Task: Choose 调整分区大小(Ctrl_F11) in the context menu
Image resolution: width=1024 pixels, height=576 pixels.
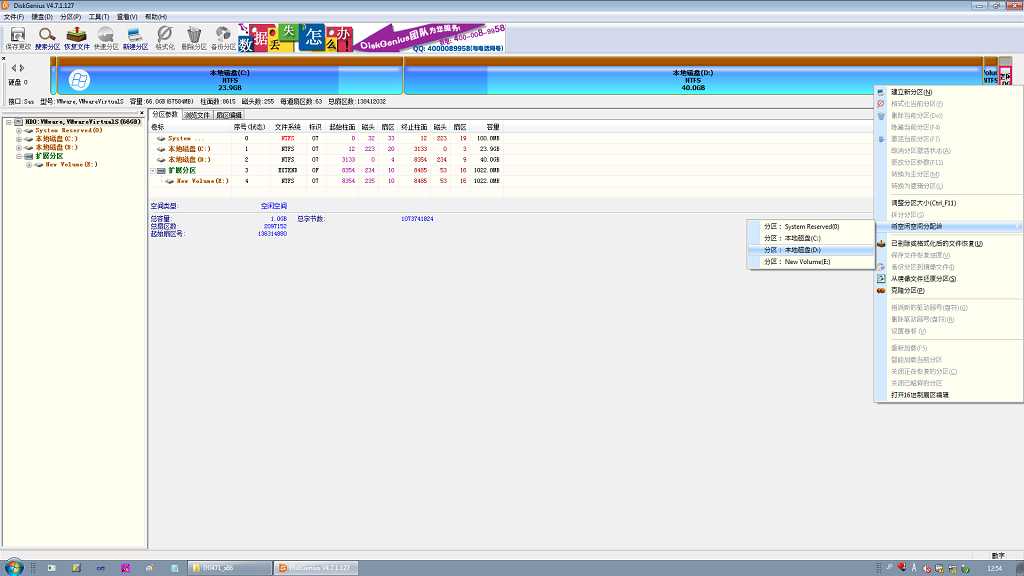Action: [948, 203]
